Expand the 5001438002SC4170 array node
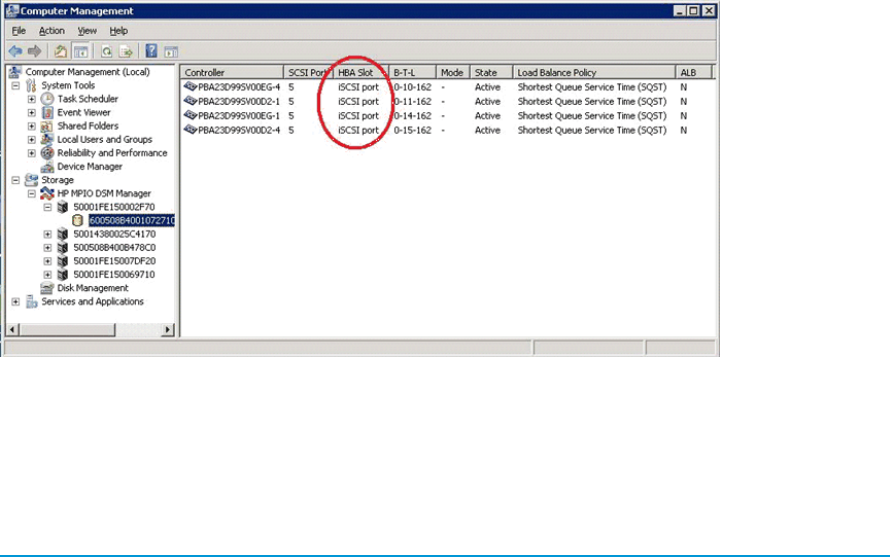Image resolution: width=890 pixels, height=557 pixels. click(48, 234)
